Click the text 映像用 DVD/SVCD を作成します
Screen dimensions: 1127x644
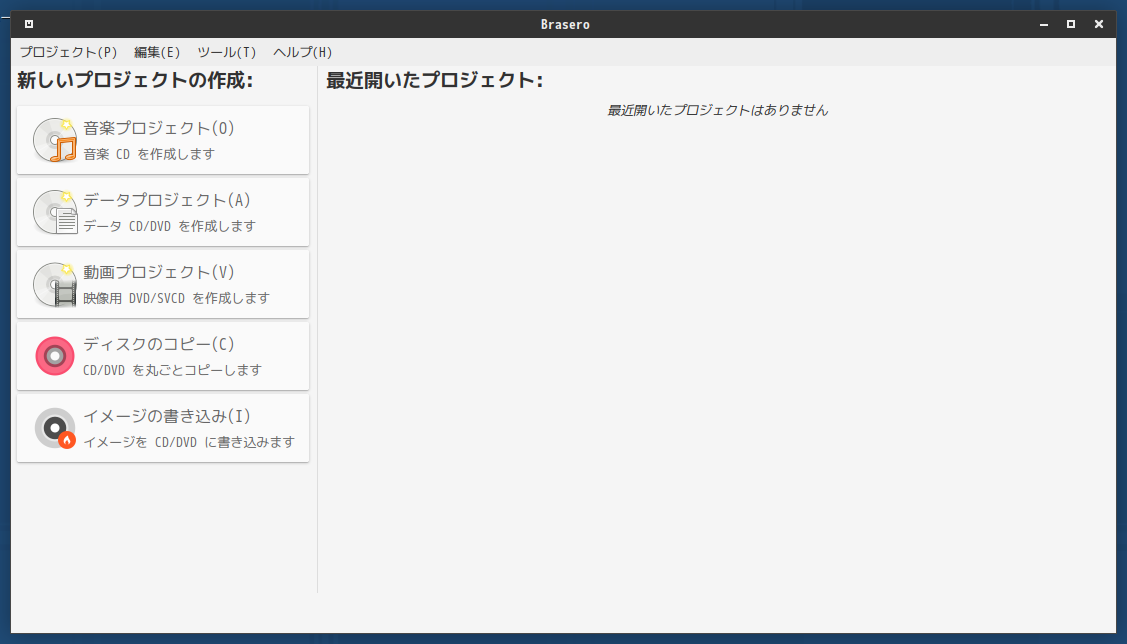[x=176, y=298]
